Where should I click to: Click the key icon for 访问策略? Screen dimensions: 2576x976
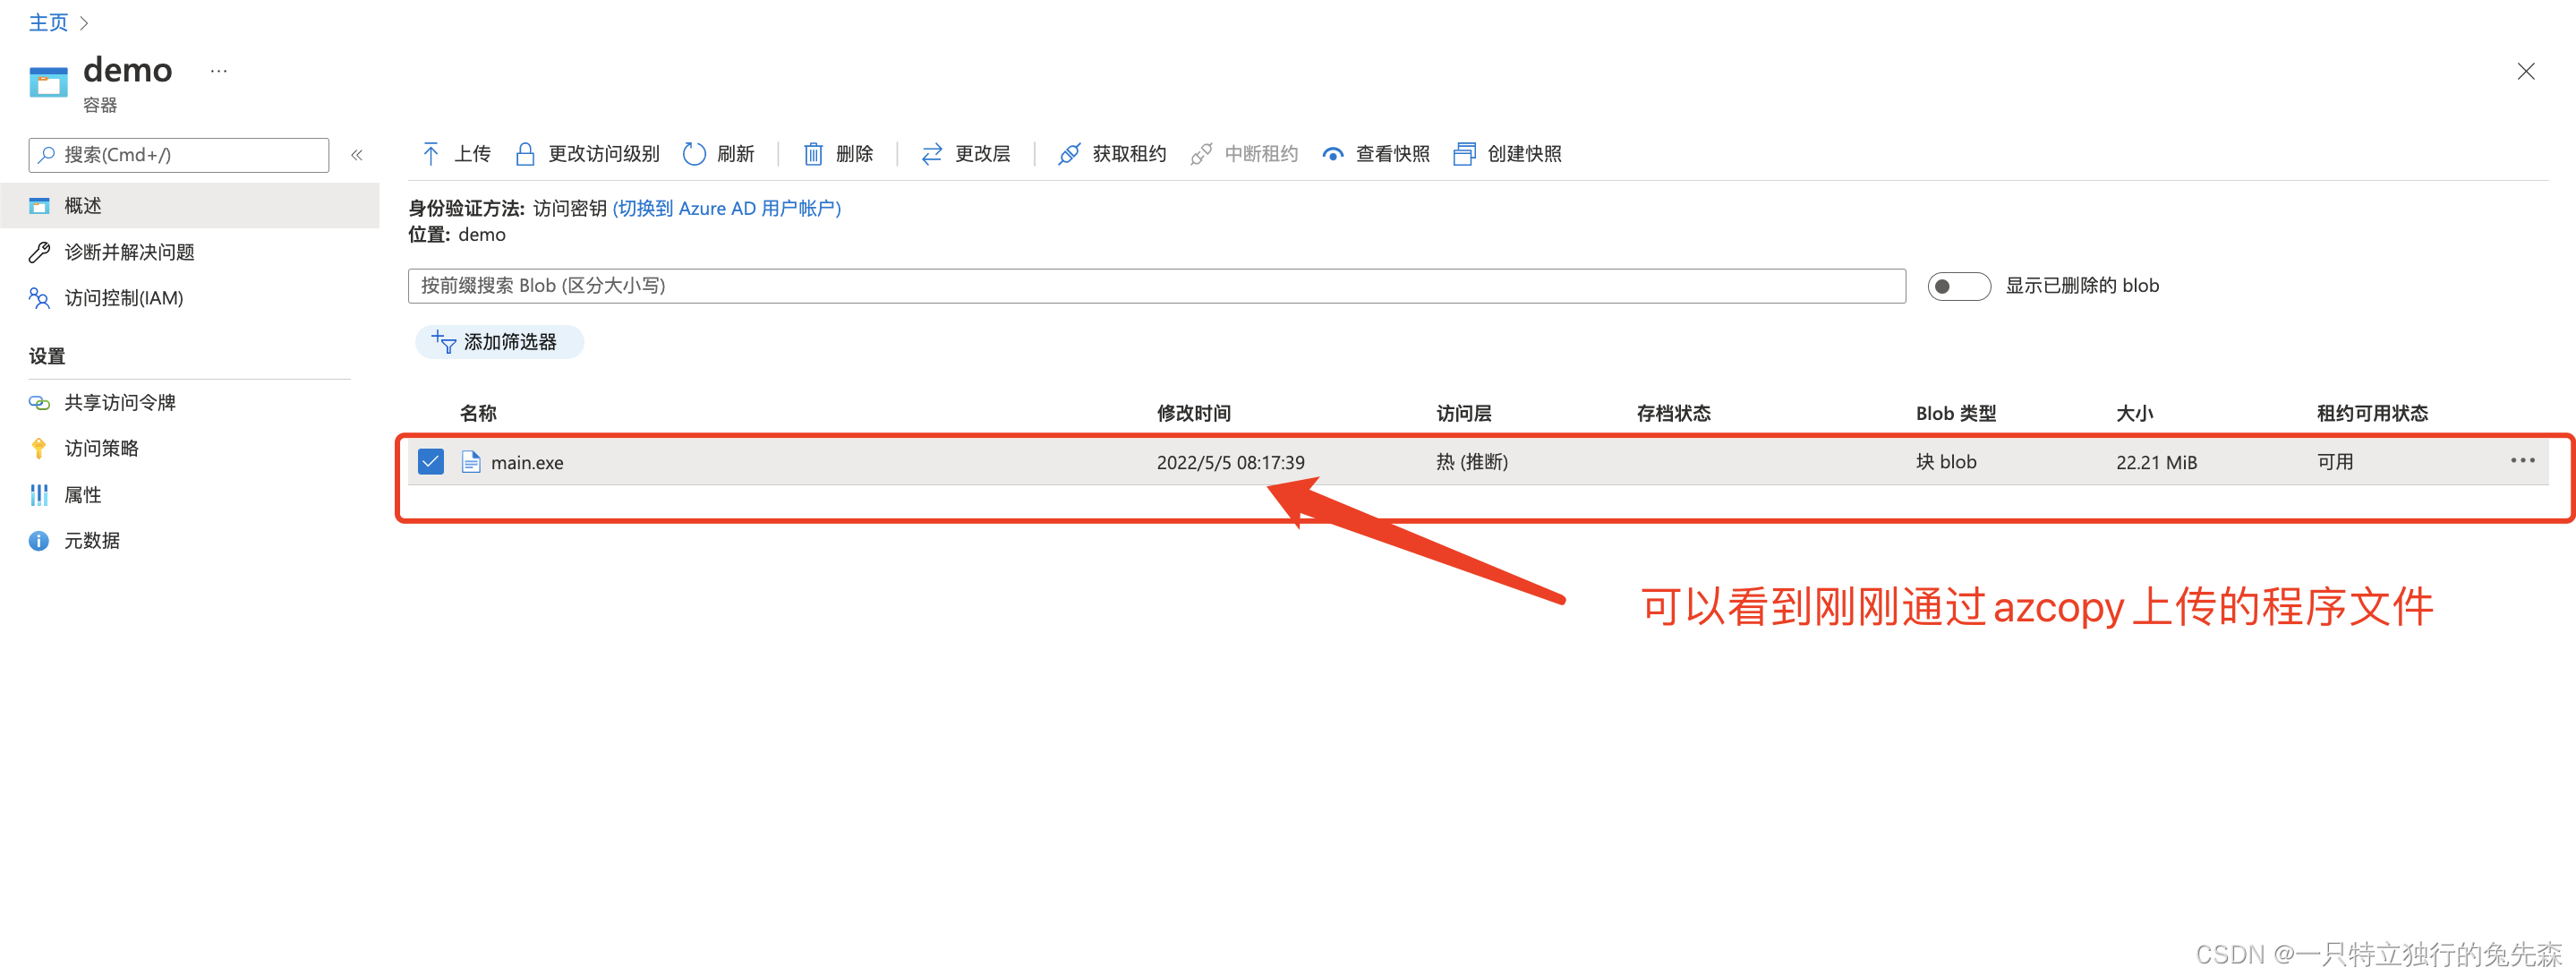[x=39, y=449]
